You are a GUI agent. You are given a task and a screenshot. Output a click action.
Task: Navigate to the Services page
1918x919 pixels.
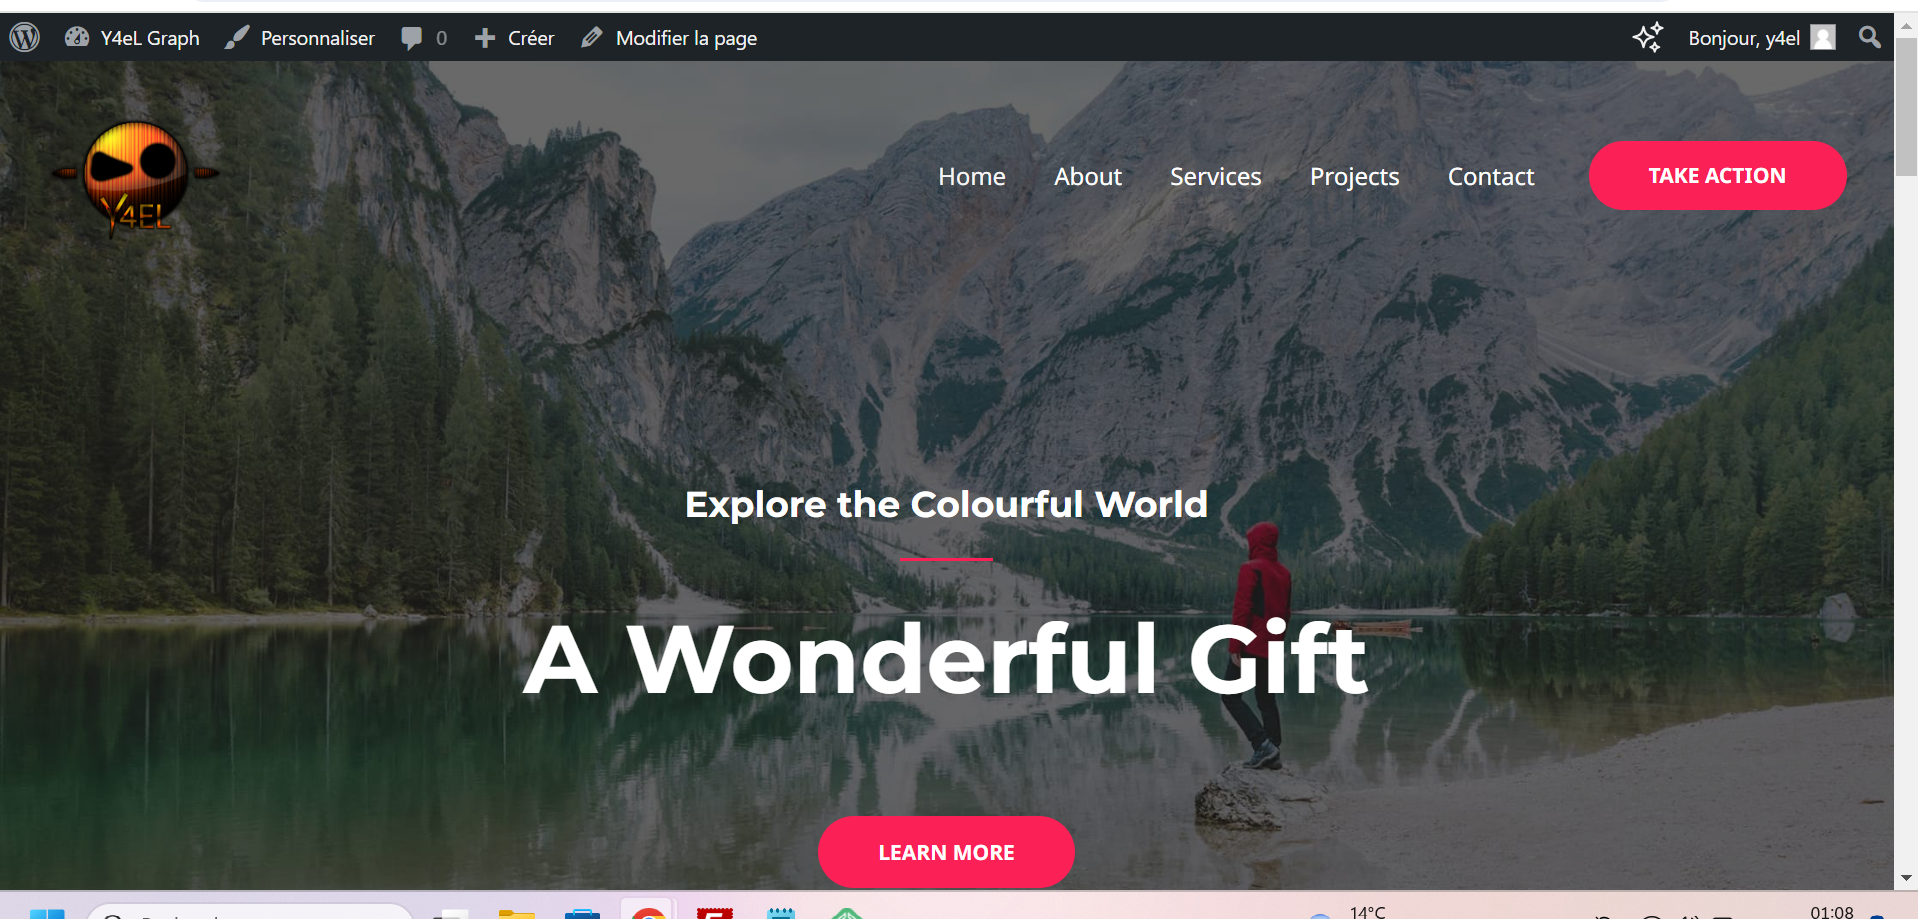tap(1216, 177)
